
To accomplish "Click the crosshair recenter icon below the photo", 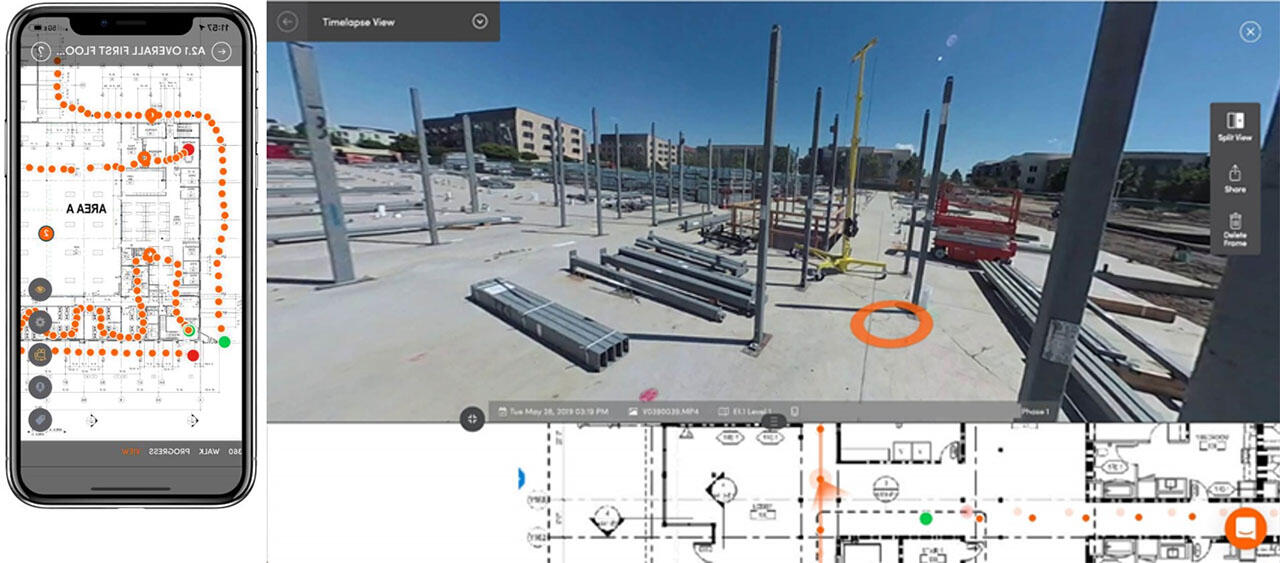I will pyautogui.click(x=473, y=419).
